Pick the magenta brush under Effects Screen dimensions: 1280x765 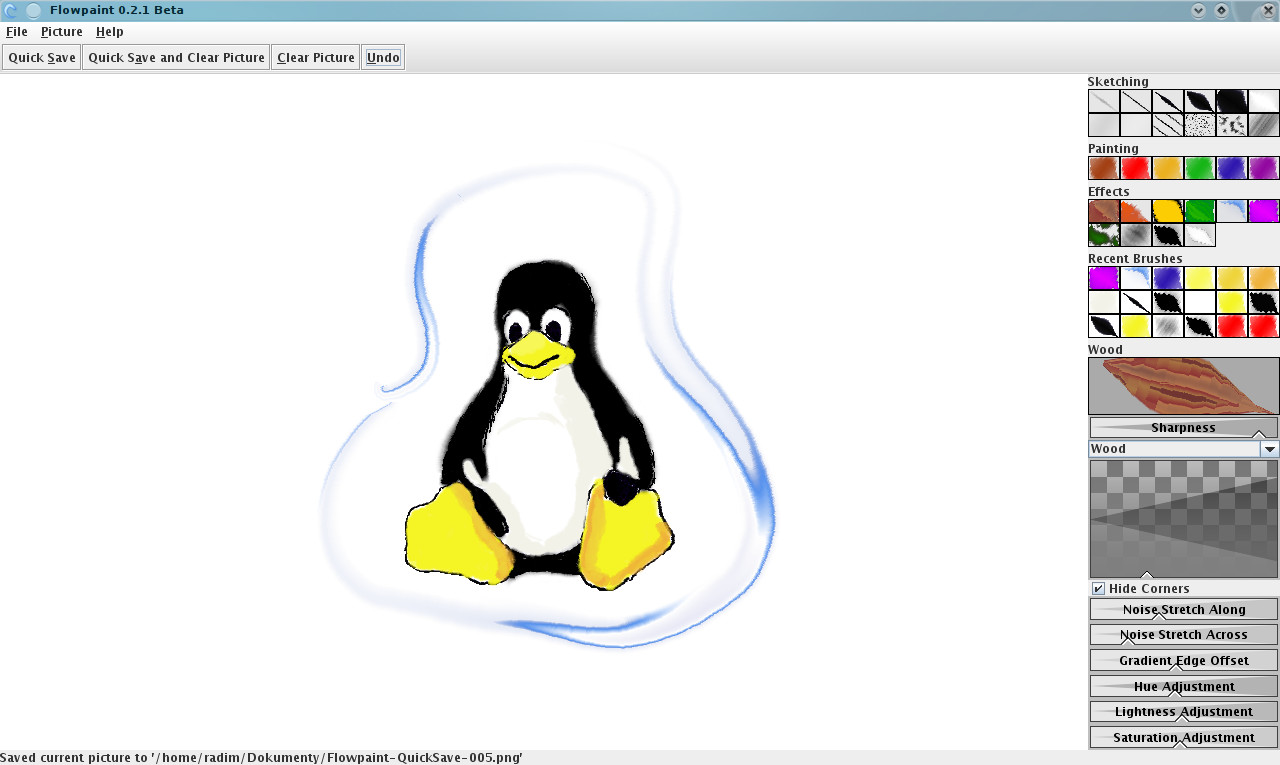pyautogui.click(x=1264, y=211)
